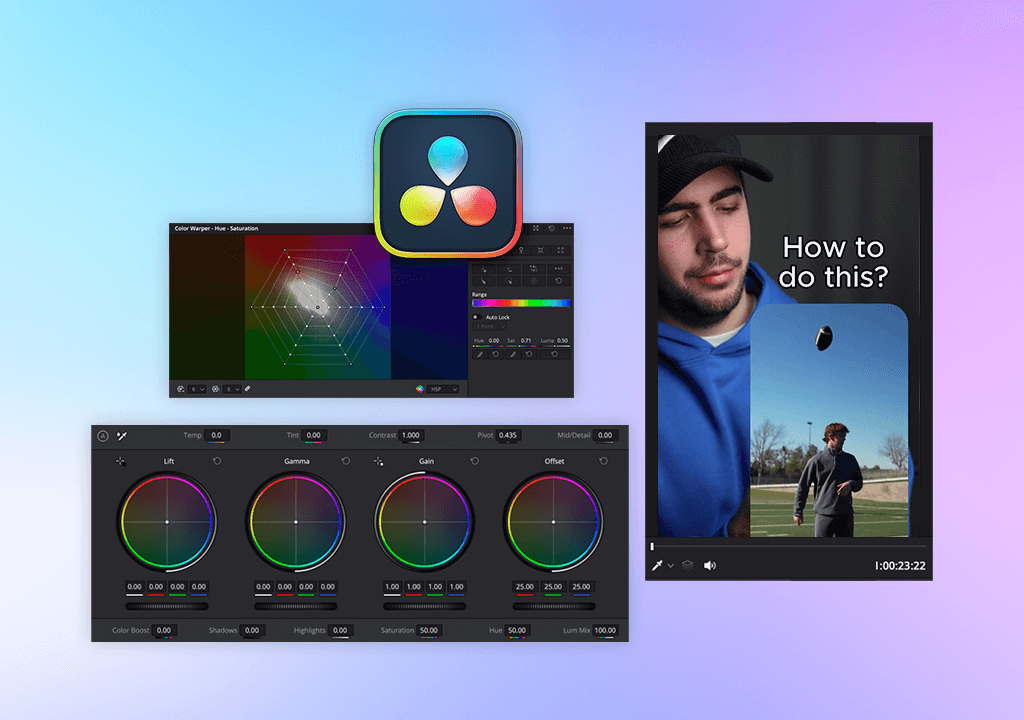The width and height of the screenshot is (1024, 720).
Task: Click the Hue eyedropper in Color Warper
Action: click(479, 354)
